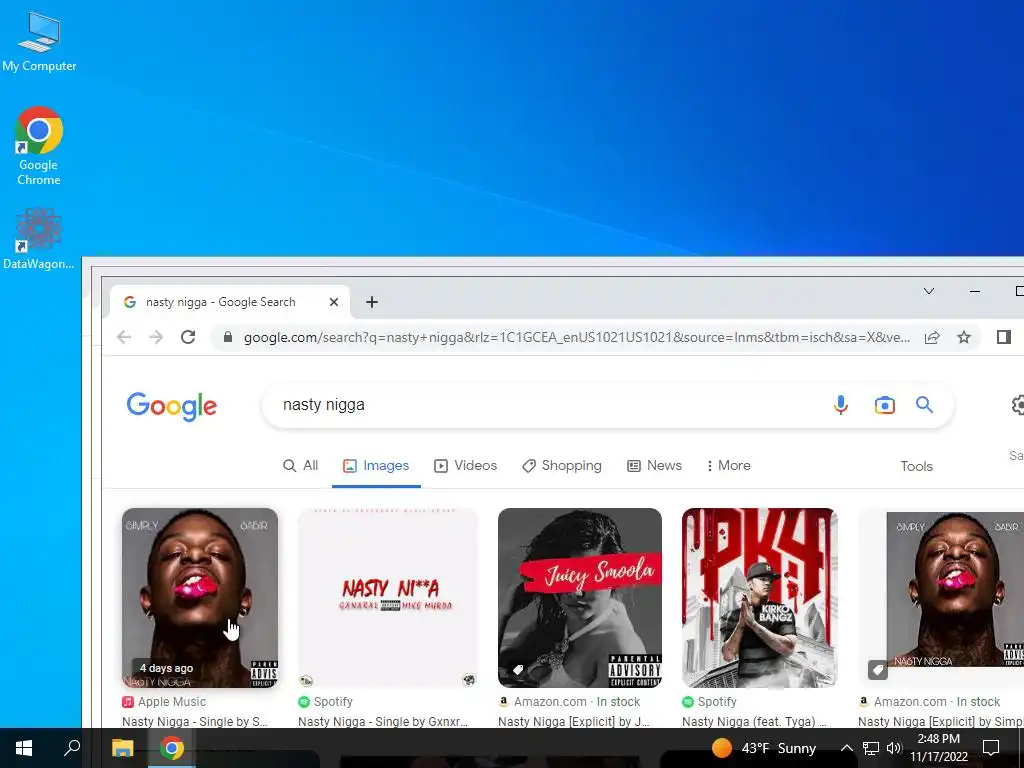Open Chrome side panel
Screen dimensions: 1024x768
(1004, 337)
